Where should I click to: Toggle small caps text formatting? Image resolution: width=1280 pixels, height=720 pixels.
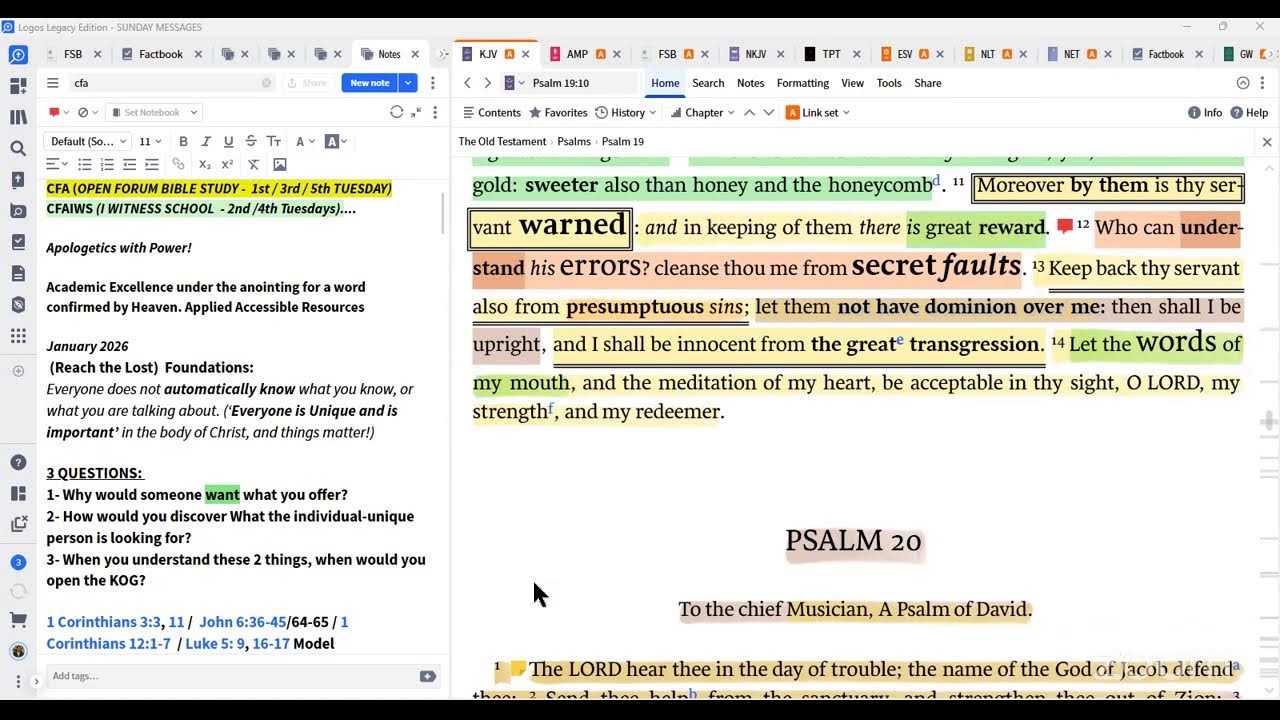tap(273, 141)
